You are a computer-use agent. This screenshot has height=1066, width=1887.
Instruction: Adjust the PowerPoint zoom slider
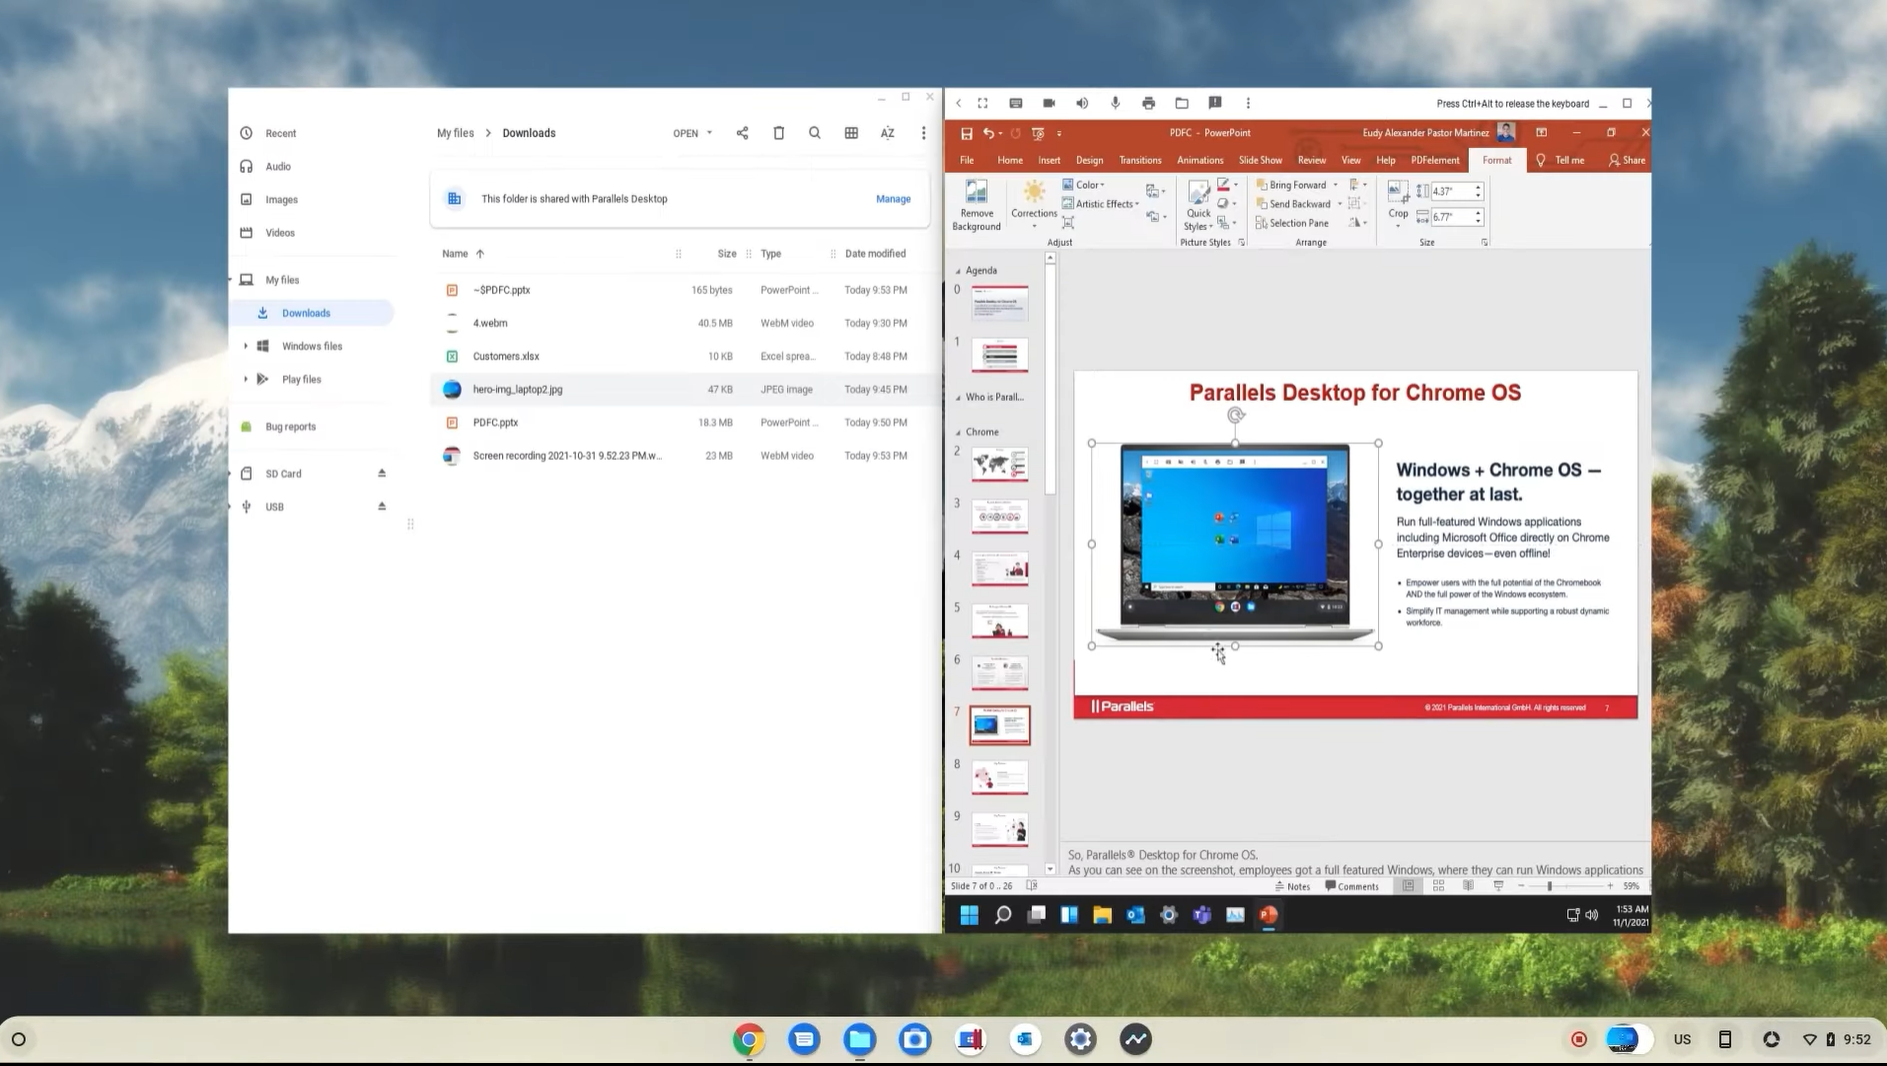tap(1550, 886)
